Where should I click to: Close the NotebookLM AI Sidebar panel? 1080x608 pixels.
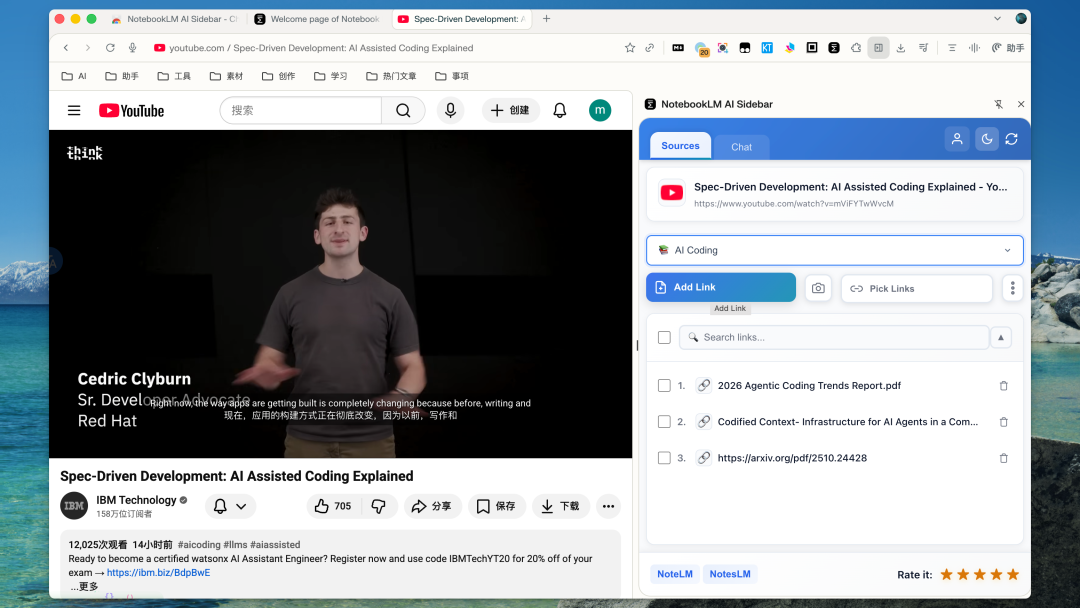[1021, 104]
